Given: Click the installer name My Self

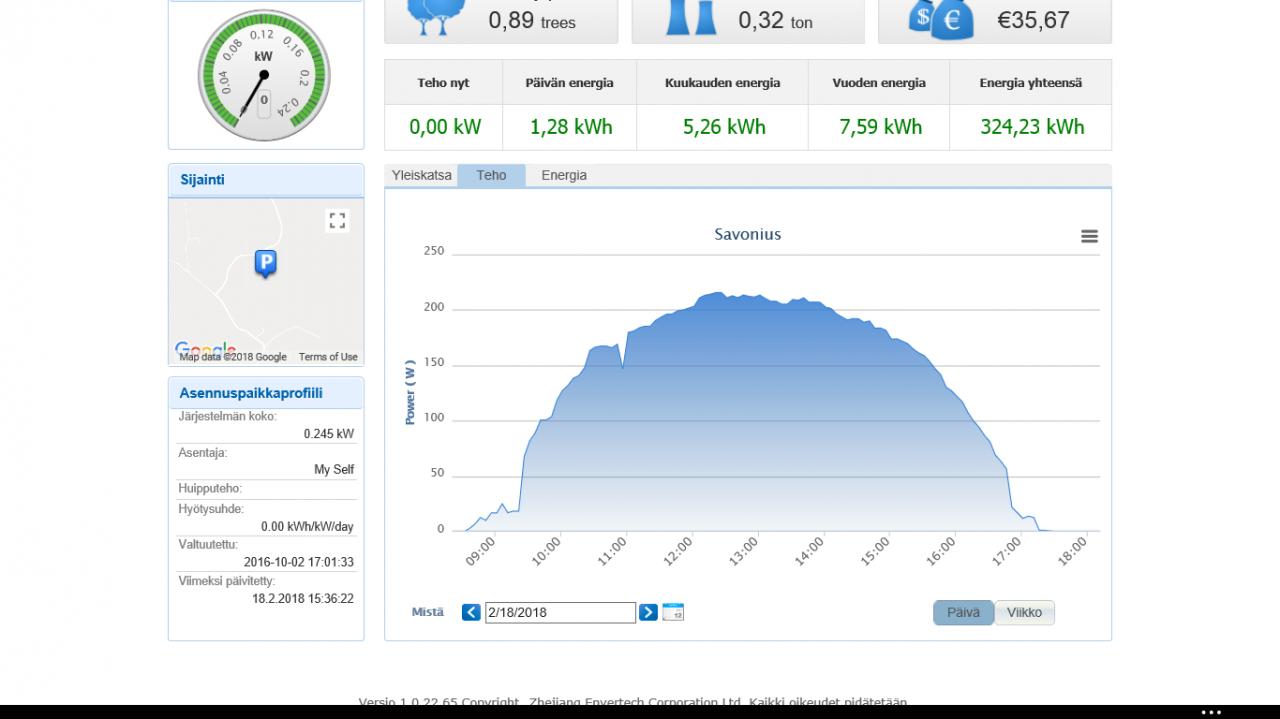Looking at the screenshot, I should pos(334,470).
